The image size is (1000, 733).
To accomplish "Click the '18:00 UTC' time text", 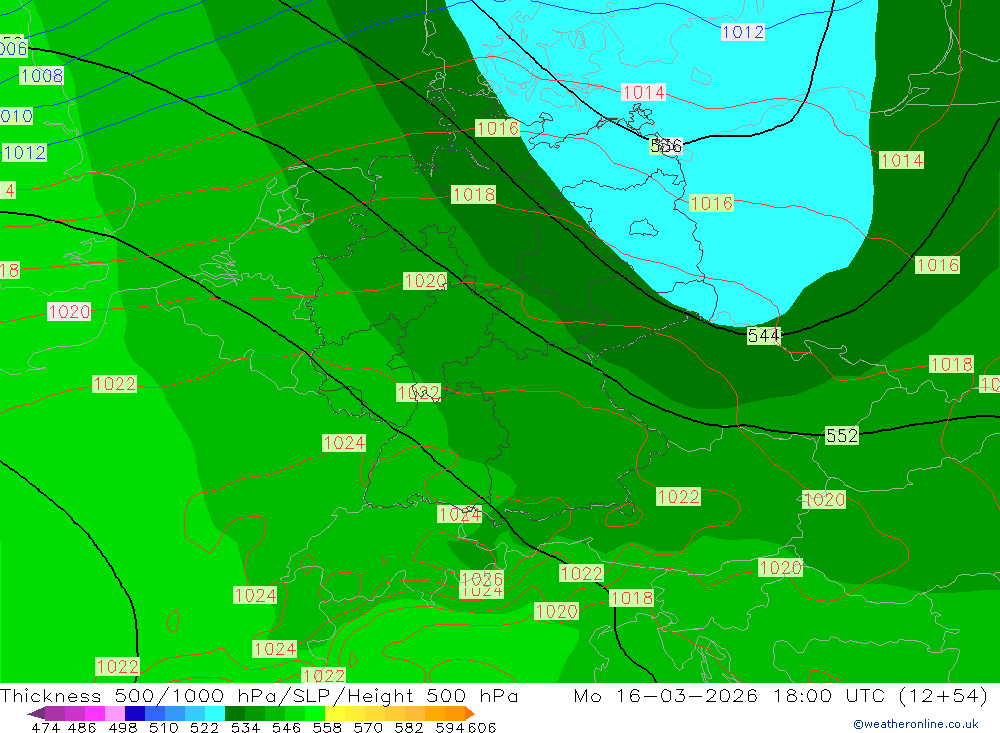I will point(830,695).
